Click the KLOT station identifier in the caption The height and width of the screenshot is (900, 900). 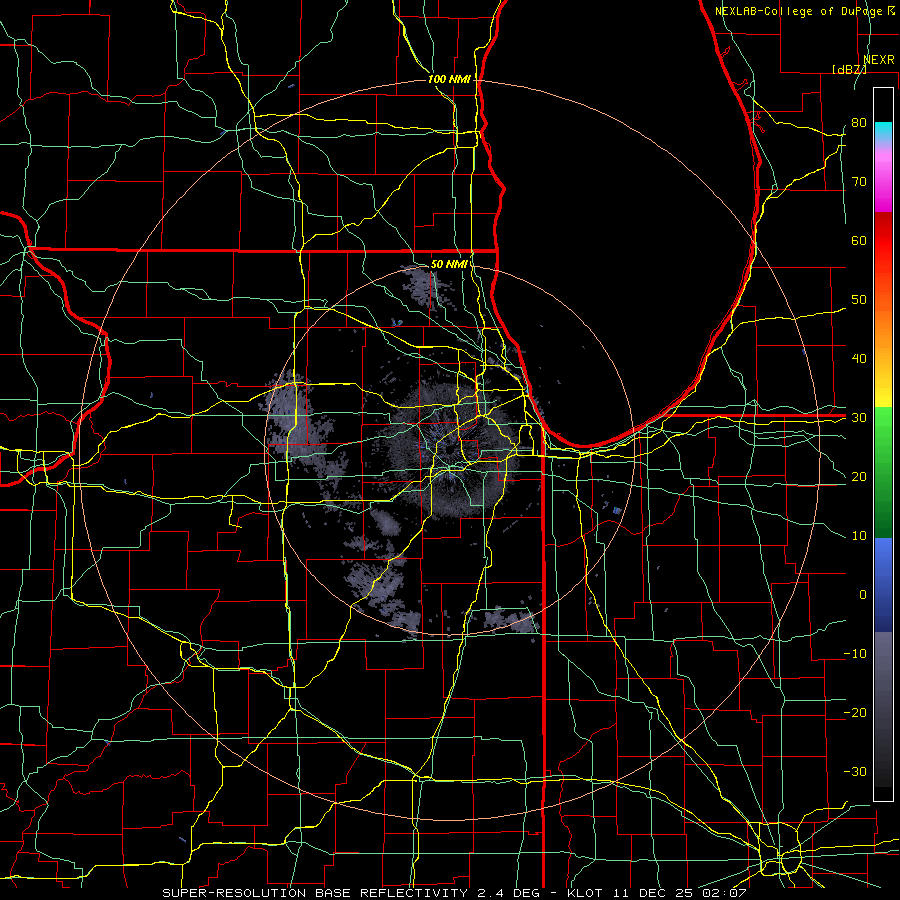pos(585,893)
